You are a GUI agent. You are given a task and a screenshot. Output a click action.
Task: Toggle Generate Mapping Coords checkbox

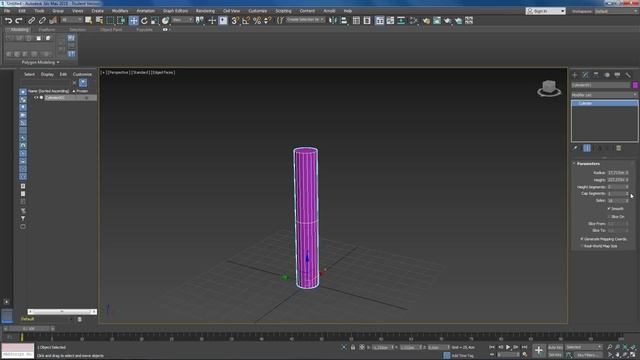point(582,239)
